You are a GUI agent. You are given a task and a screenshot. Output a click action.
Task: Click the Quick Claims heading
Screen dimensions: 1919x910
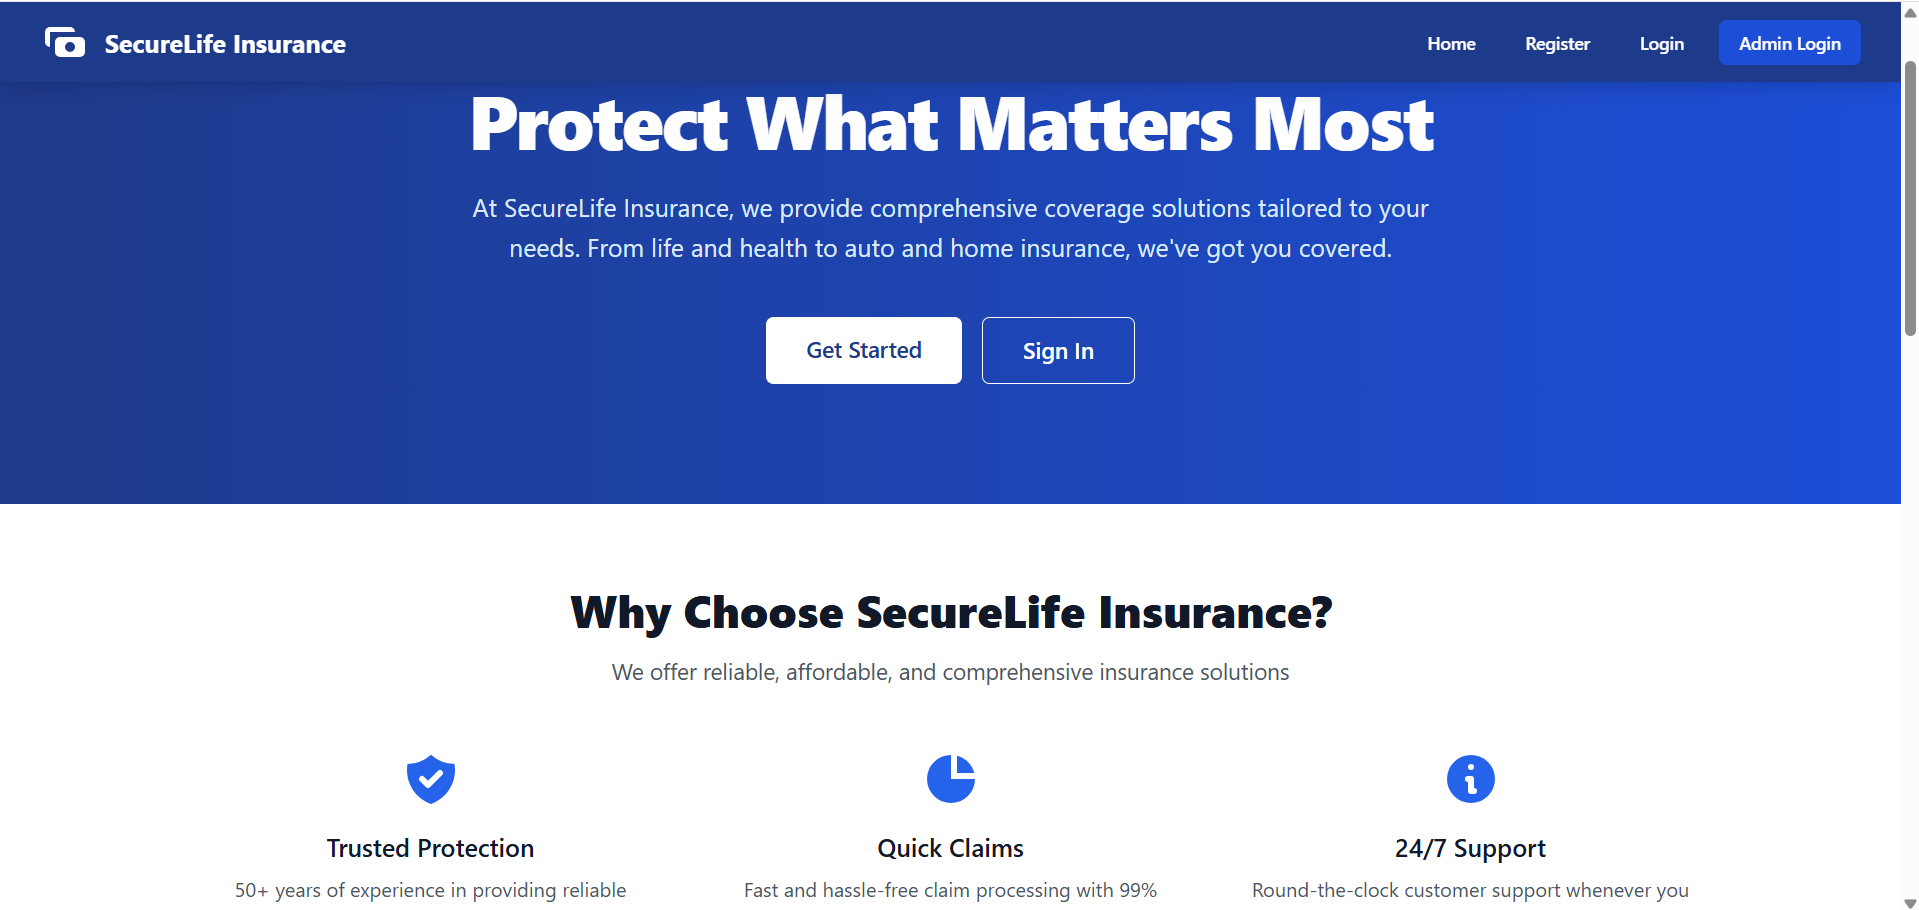click(x=950, y=847)
